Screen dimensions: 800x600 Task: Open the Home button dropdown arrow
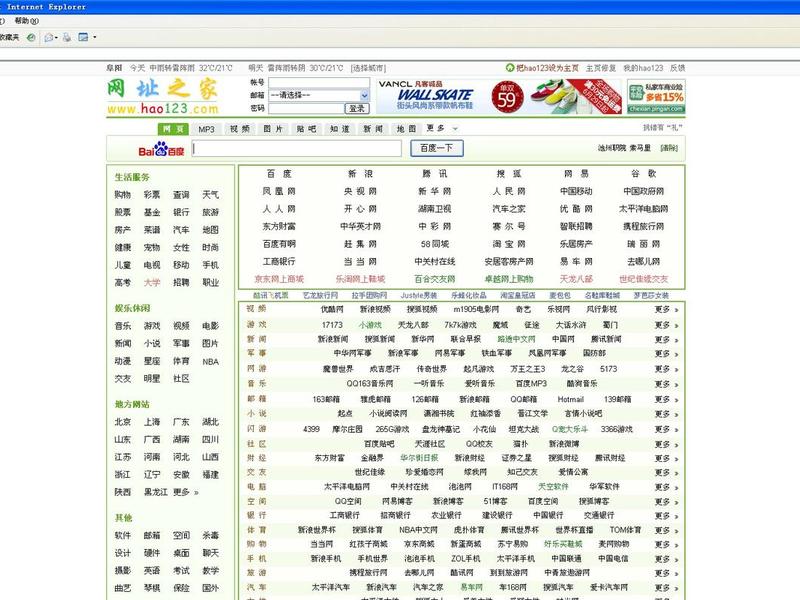point(56,37)
